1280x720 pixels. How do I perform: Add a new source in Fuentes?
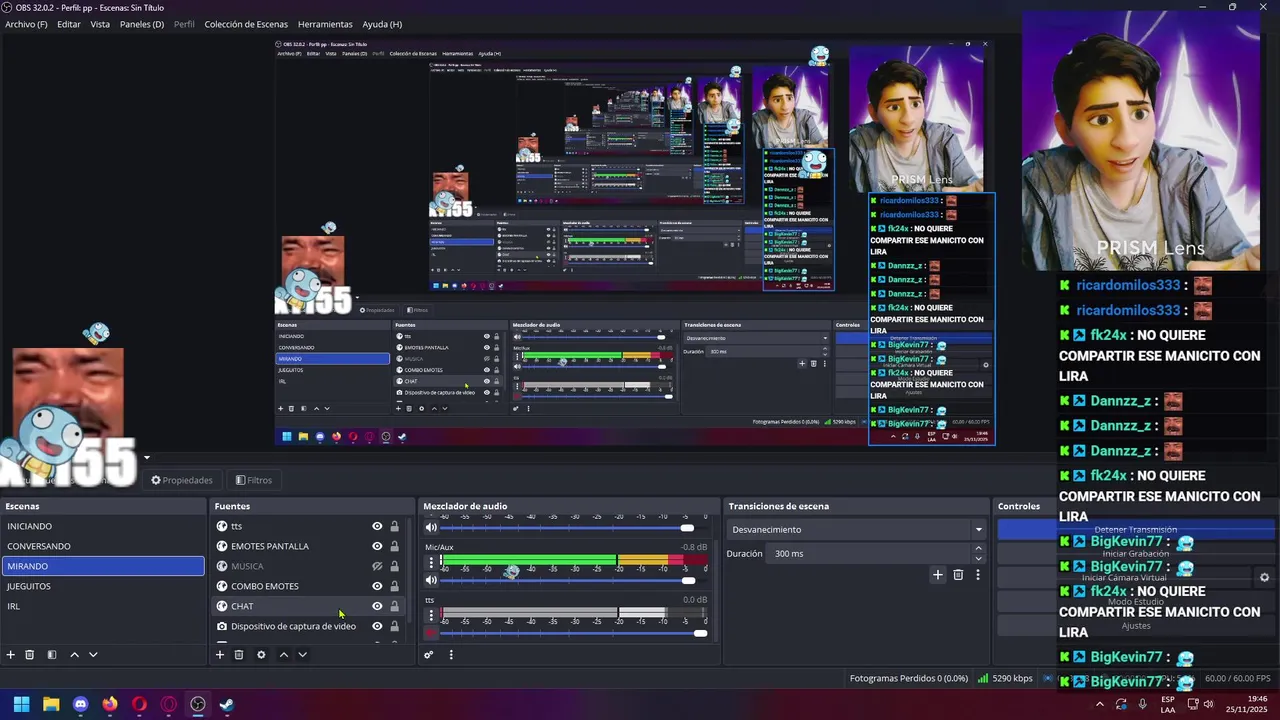(x=220, y=655)
